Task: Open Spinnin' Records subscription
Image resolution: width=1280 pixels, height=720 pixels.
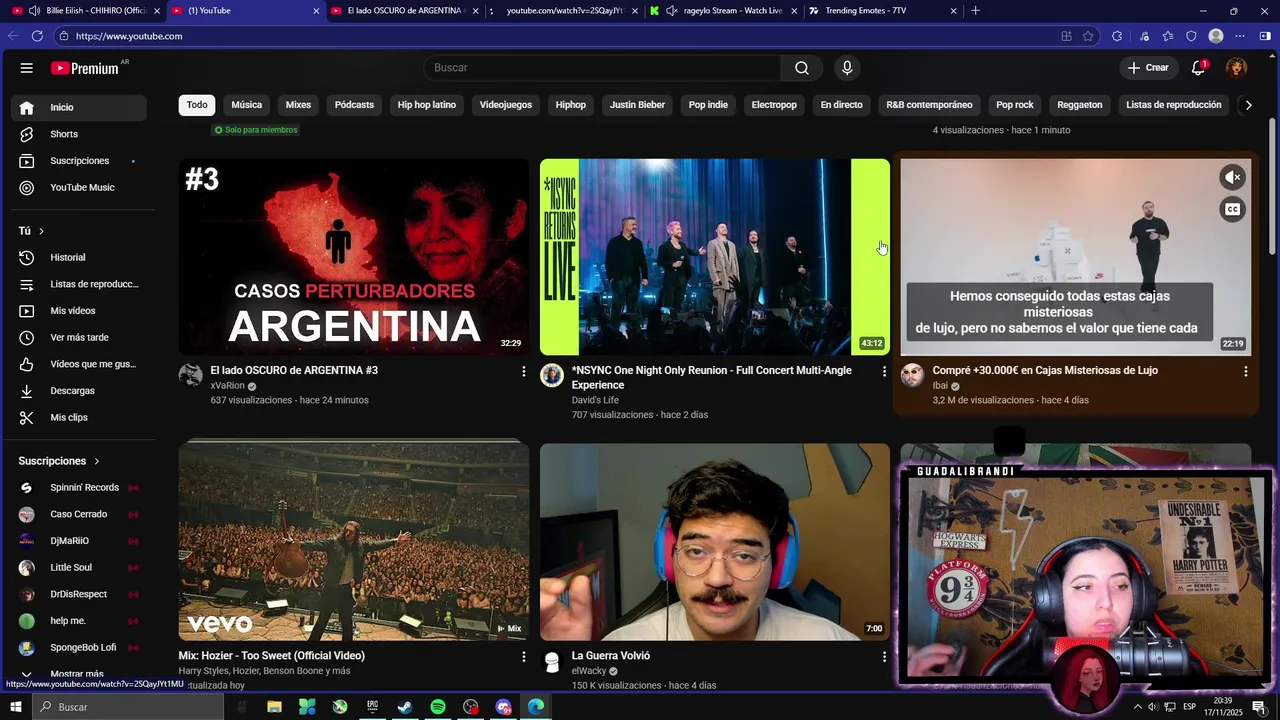Action: [79, 488]
